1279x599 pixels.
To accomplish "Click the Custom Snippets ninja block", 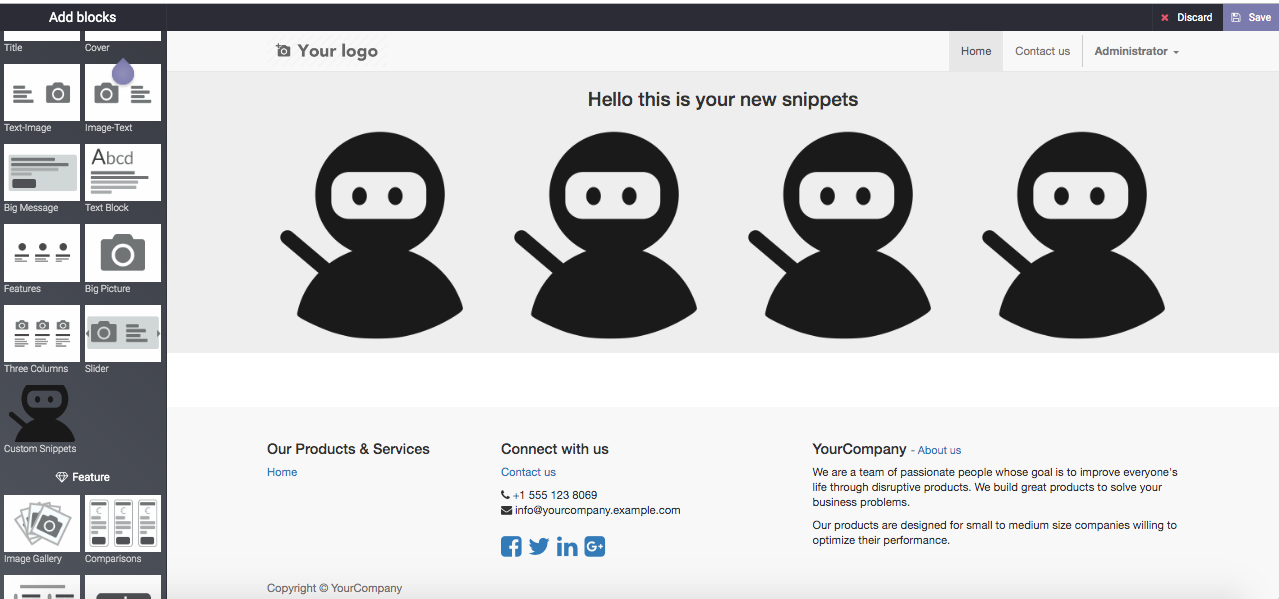I will [42, 413].
